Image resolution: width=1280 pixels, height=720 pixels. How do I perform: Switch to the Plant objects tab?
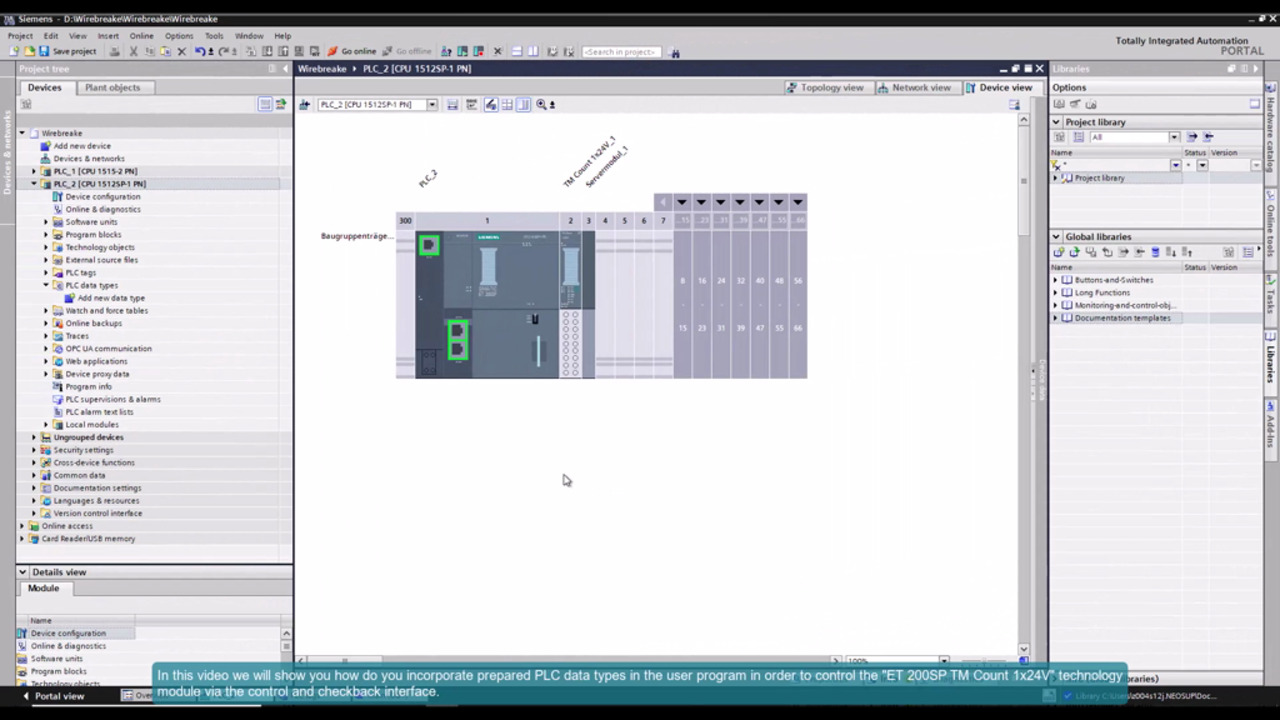pyautogui.click(x=112, y=87)
